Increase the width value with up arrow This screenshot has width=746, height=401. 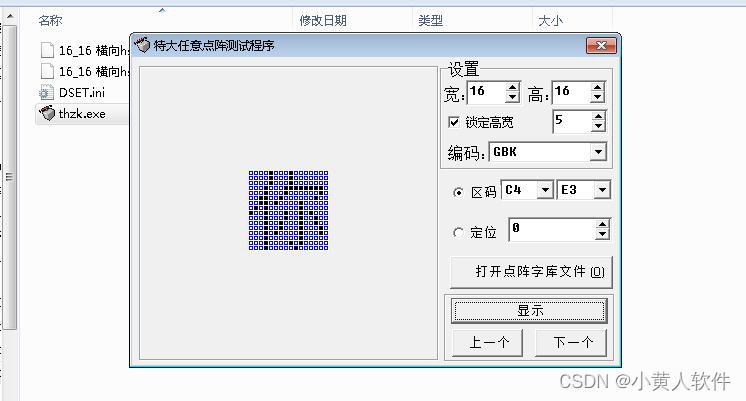(512, 88)
